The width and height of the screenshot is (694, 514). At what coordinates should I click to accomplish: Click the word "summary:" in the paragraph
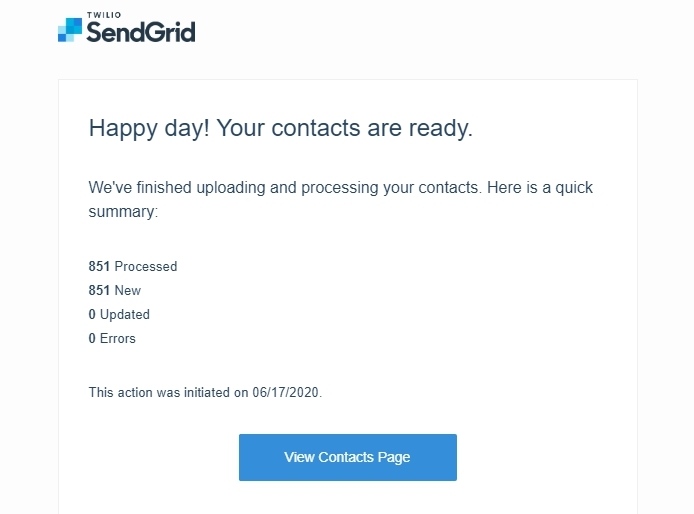(123, 212)
